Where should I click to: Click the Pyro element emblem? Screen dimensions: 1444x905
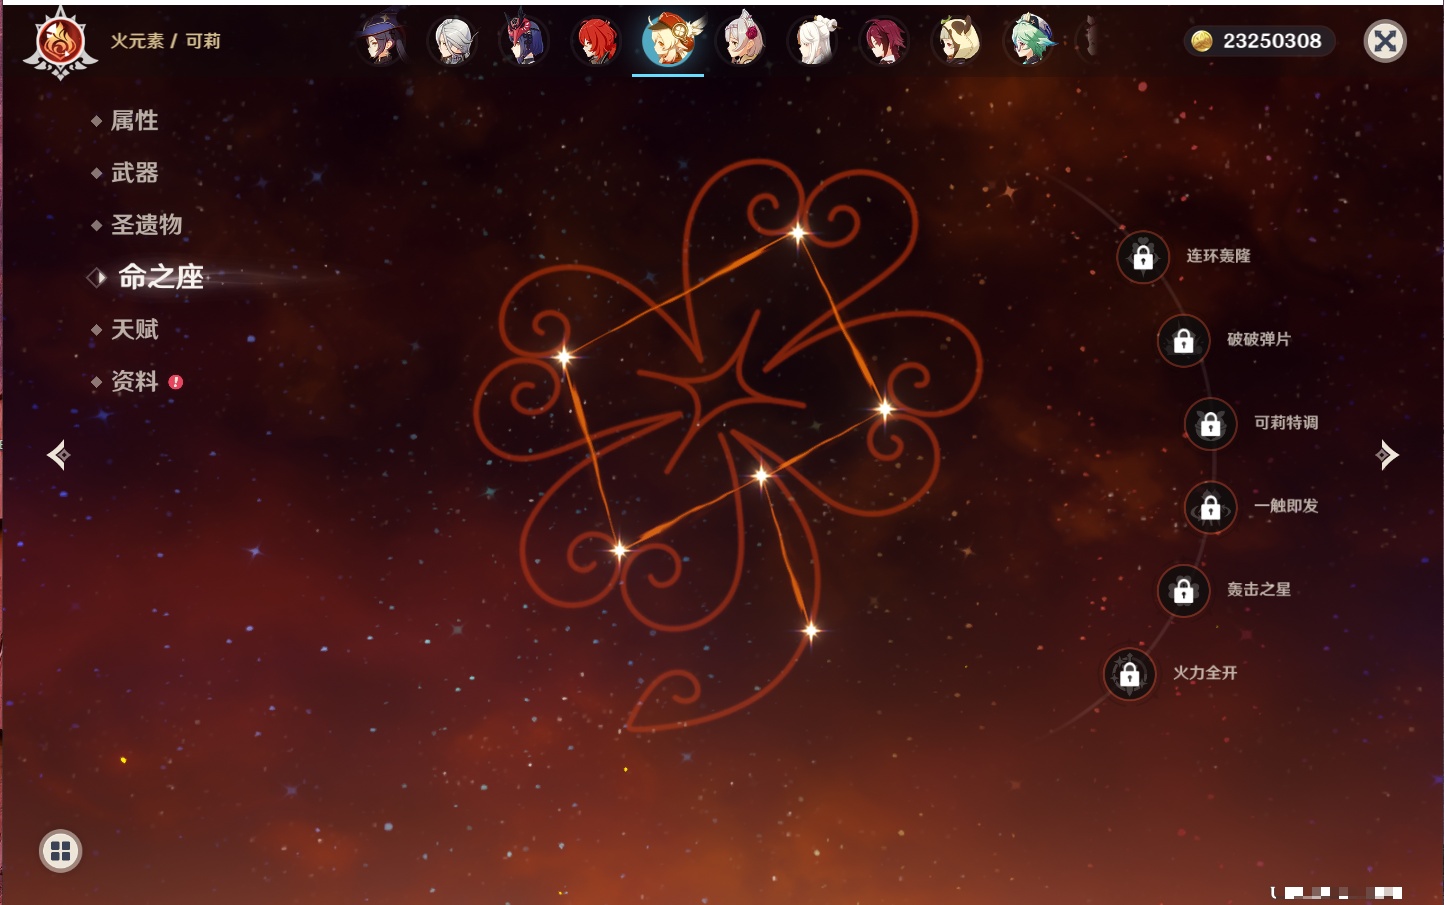tap(60, 42)
